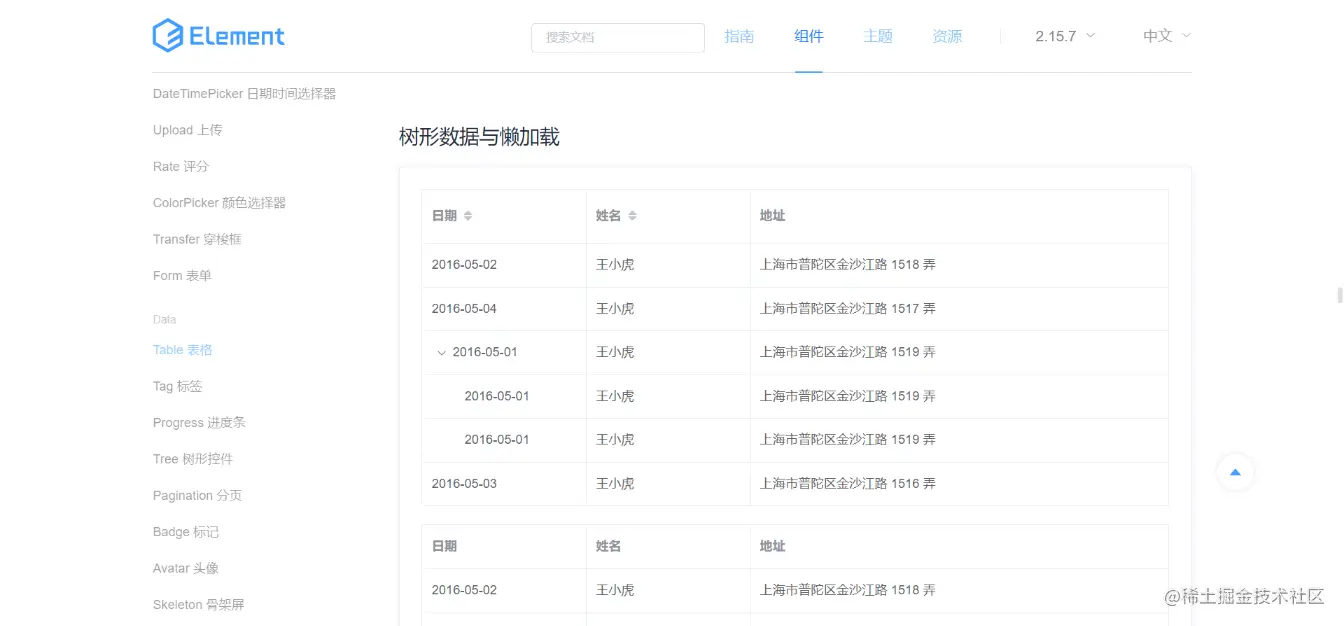Open Transfer 穿梭框 in sidebar
The width and height of the screenshot is (1344, 626).
pos(197,240)
